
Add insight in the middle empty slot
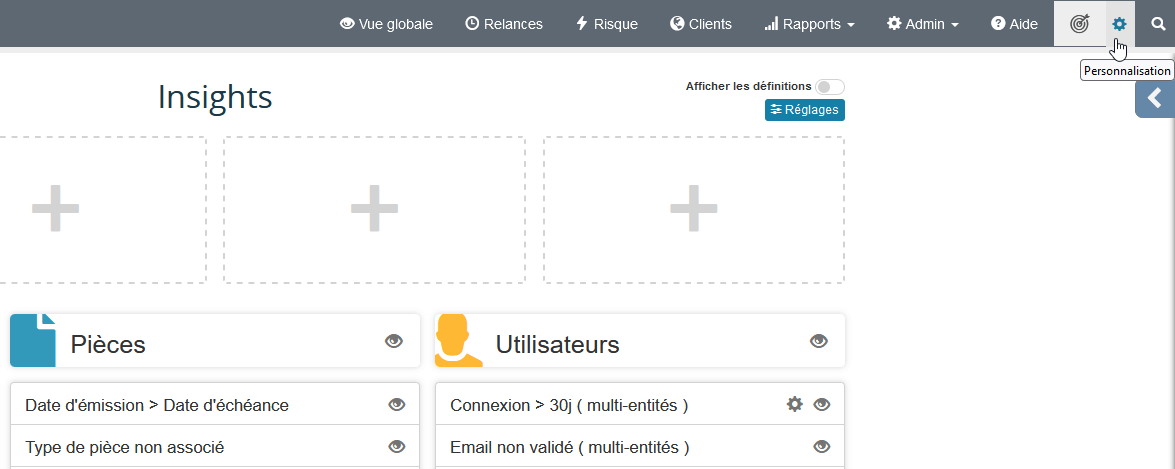(374, 210)
